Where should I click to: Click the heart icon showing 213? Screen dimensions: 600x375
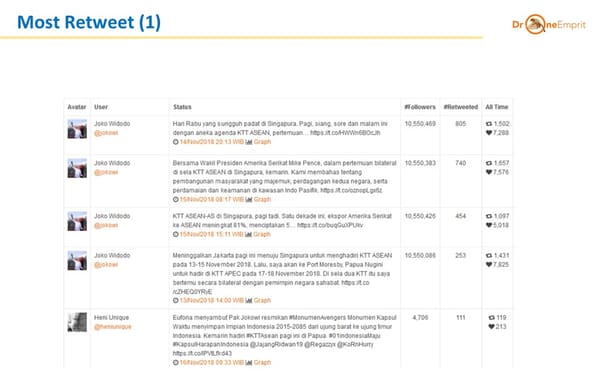pos(492,327)
